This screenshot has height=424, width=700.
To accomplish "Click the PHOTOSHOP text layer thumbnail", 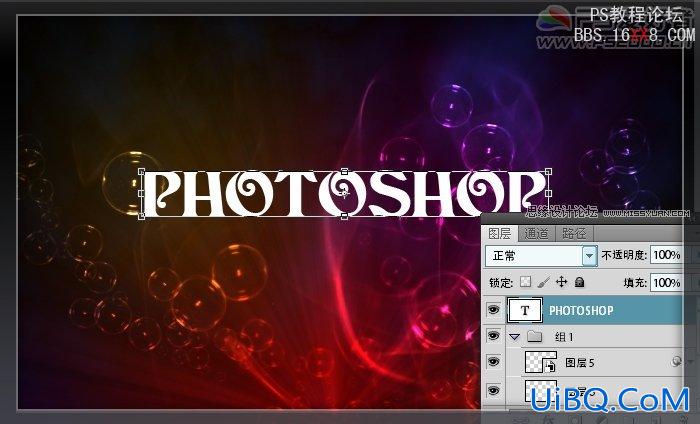I will point(525,310).
